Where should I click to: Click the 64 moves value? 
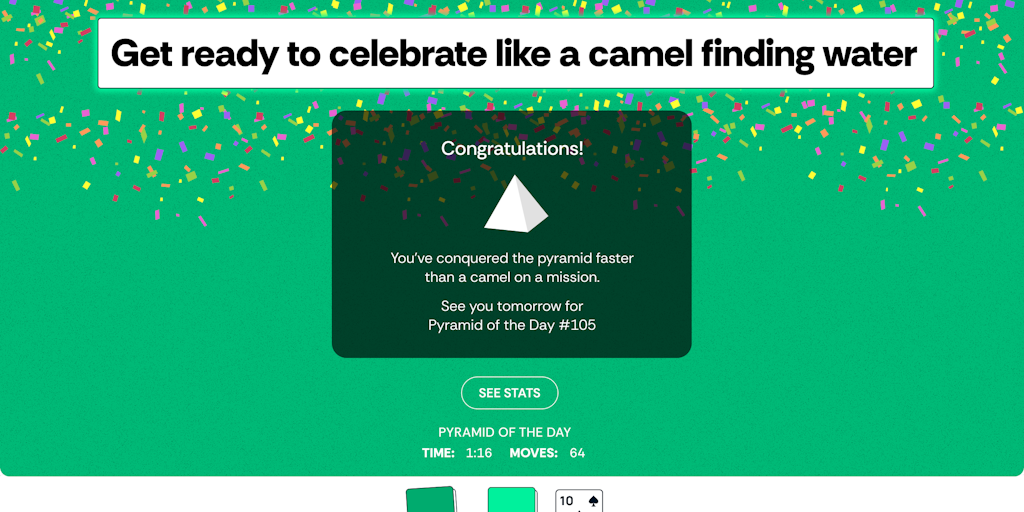(577, 453)
